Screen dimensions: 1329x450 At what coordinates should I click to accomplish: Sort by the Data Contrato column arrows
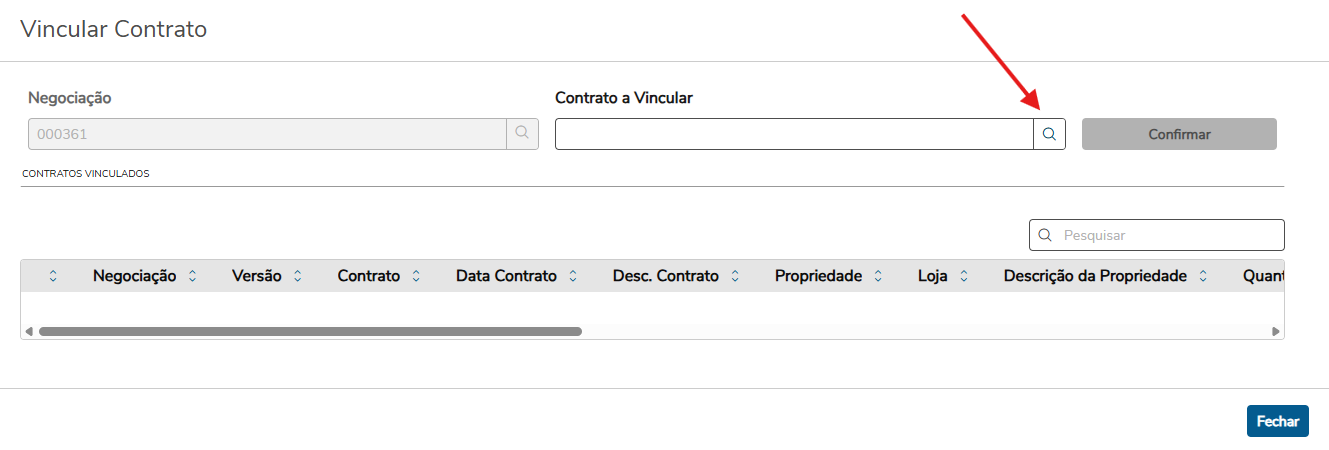(x=573, y=276)
